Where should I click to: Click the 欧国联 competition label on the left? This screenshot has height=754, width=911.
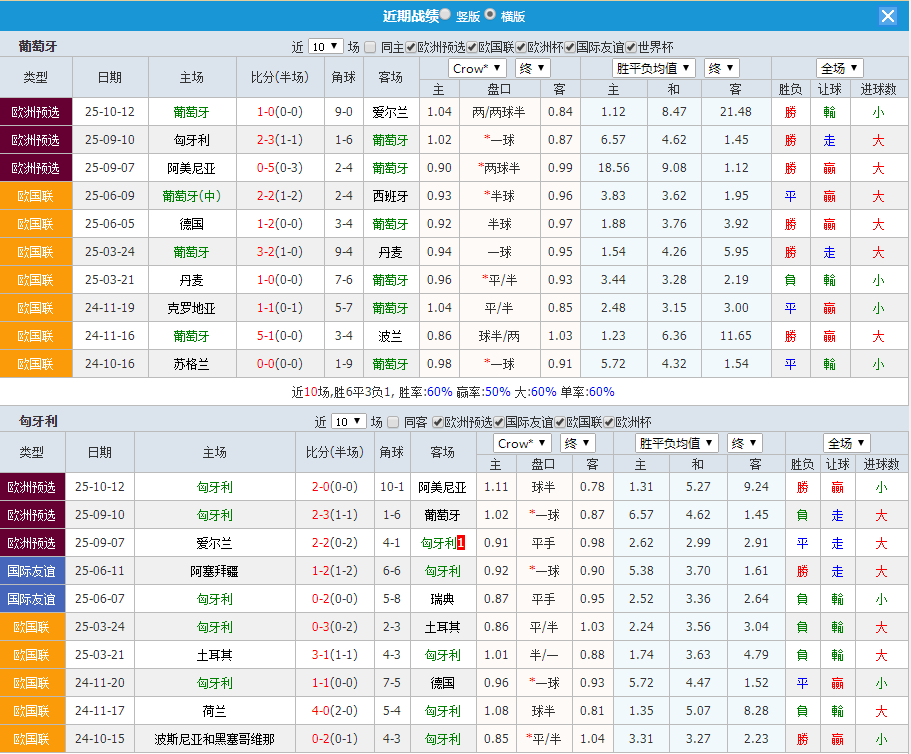tap(36, 197)
